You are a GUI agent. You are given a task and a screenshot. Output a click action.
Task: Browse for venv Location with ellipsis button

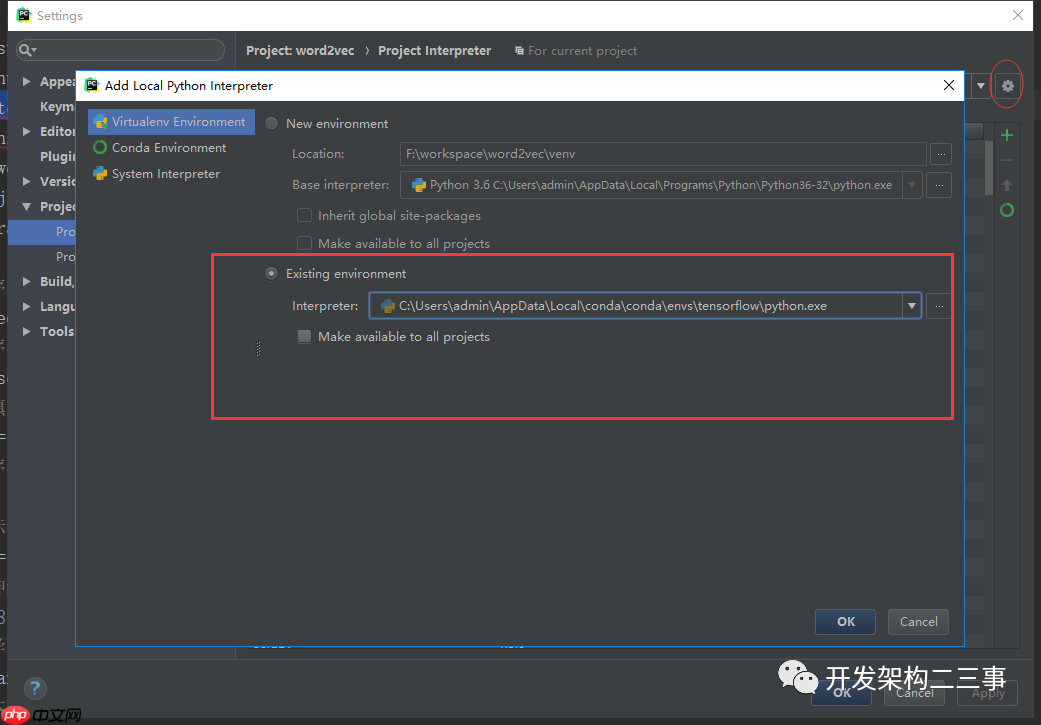coord(941,153)
